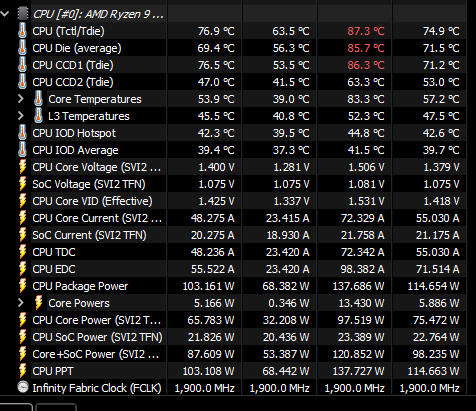This screenshot has width=476, height=411.
Task: Select the Core Powers label
Action: [x=79, y=303]
